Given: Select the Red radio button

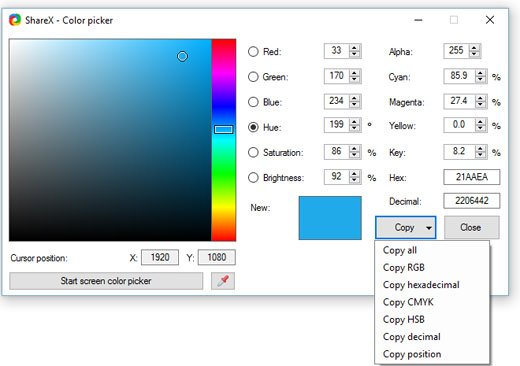Looking at the screenshot, I should point(253,52).
